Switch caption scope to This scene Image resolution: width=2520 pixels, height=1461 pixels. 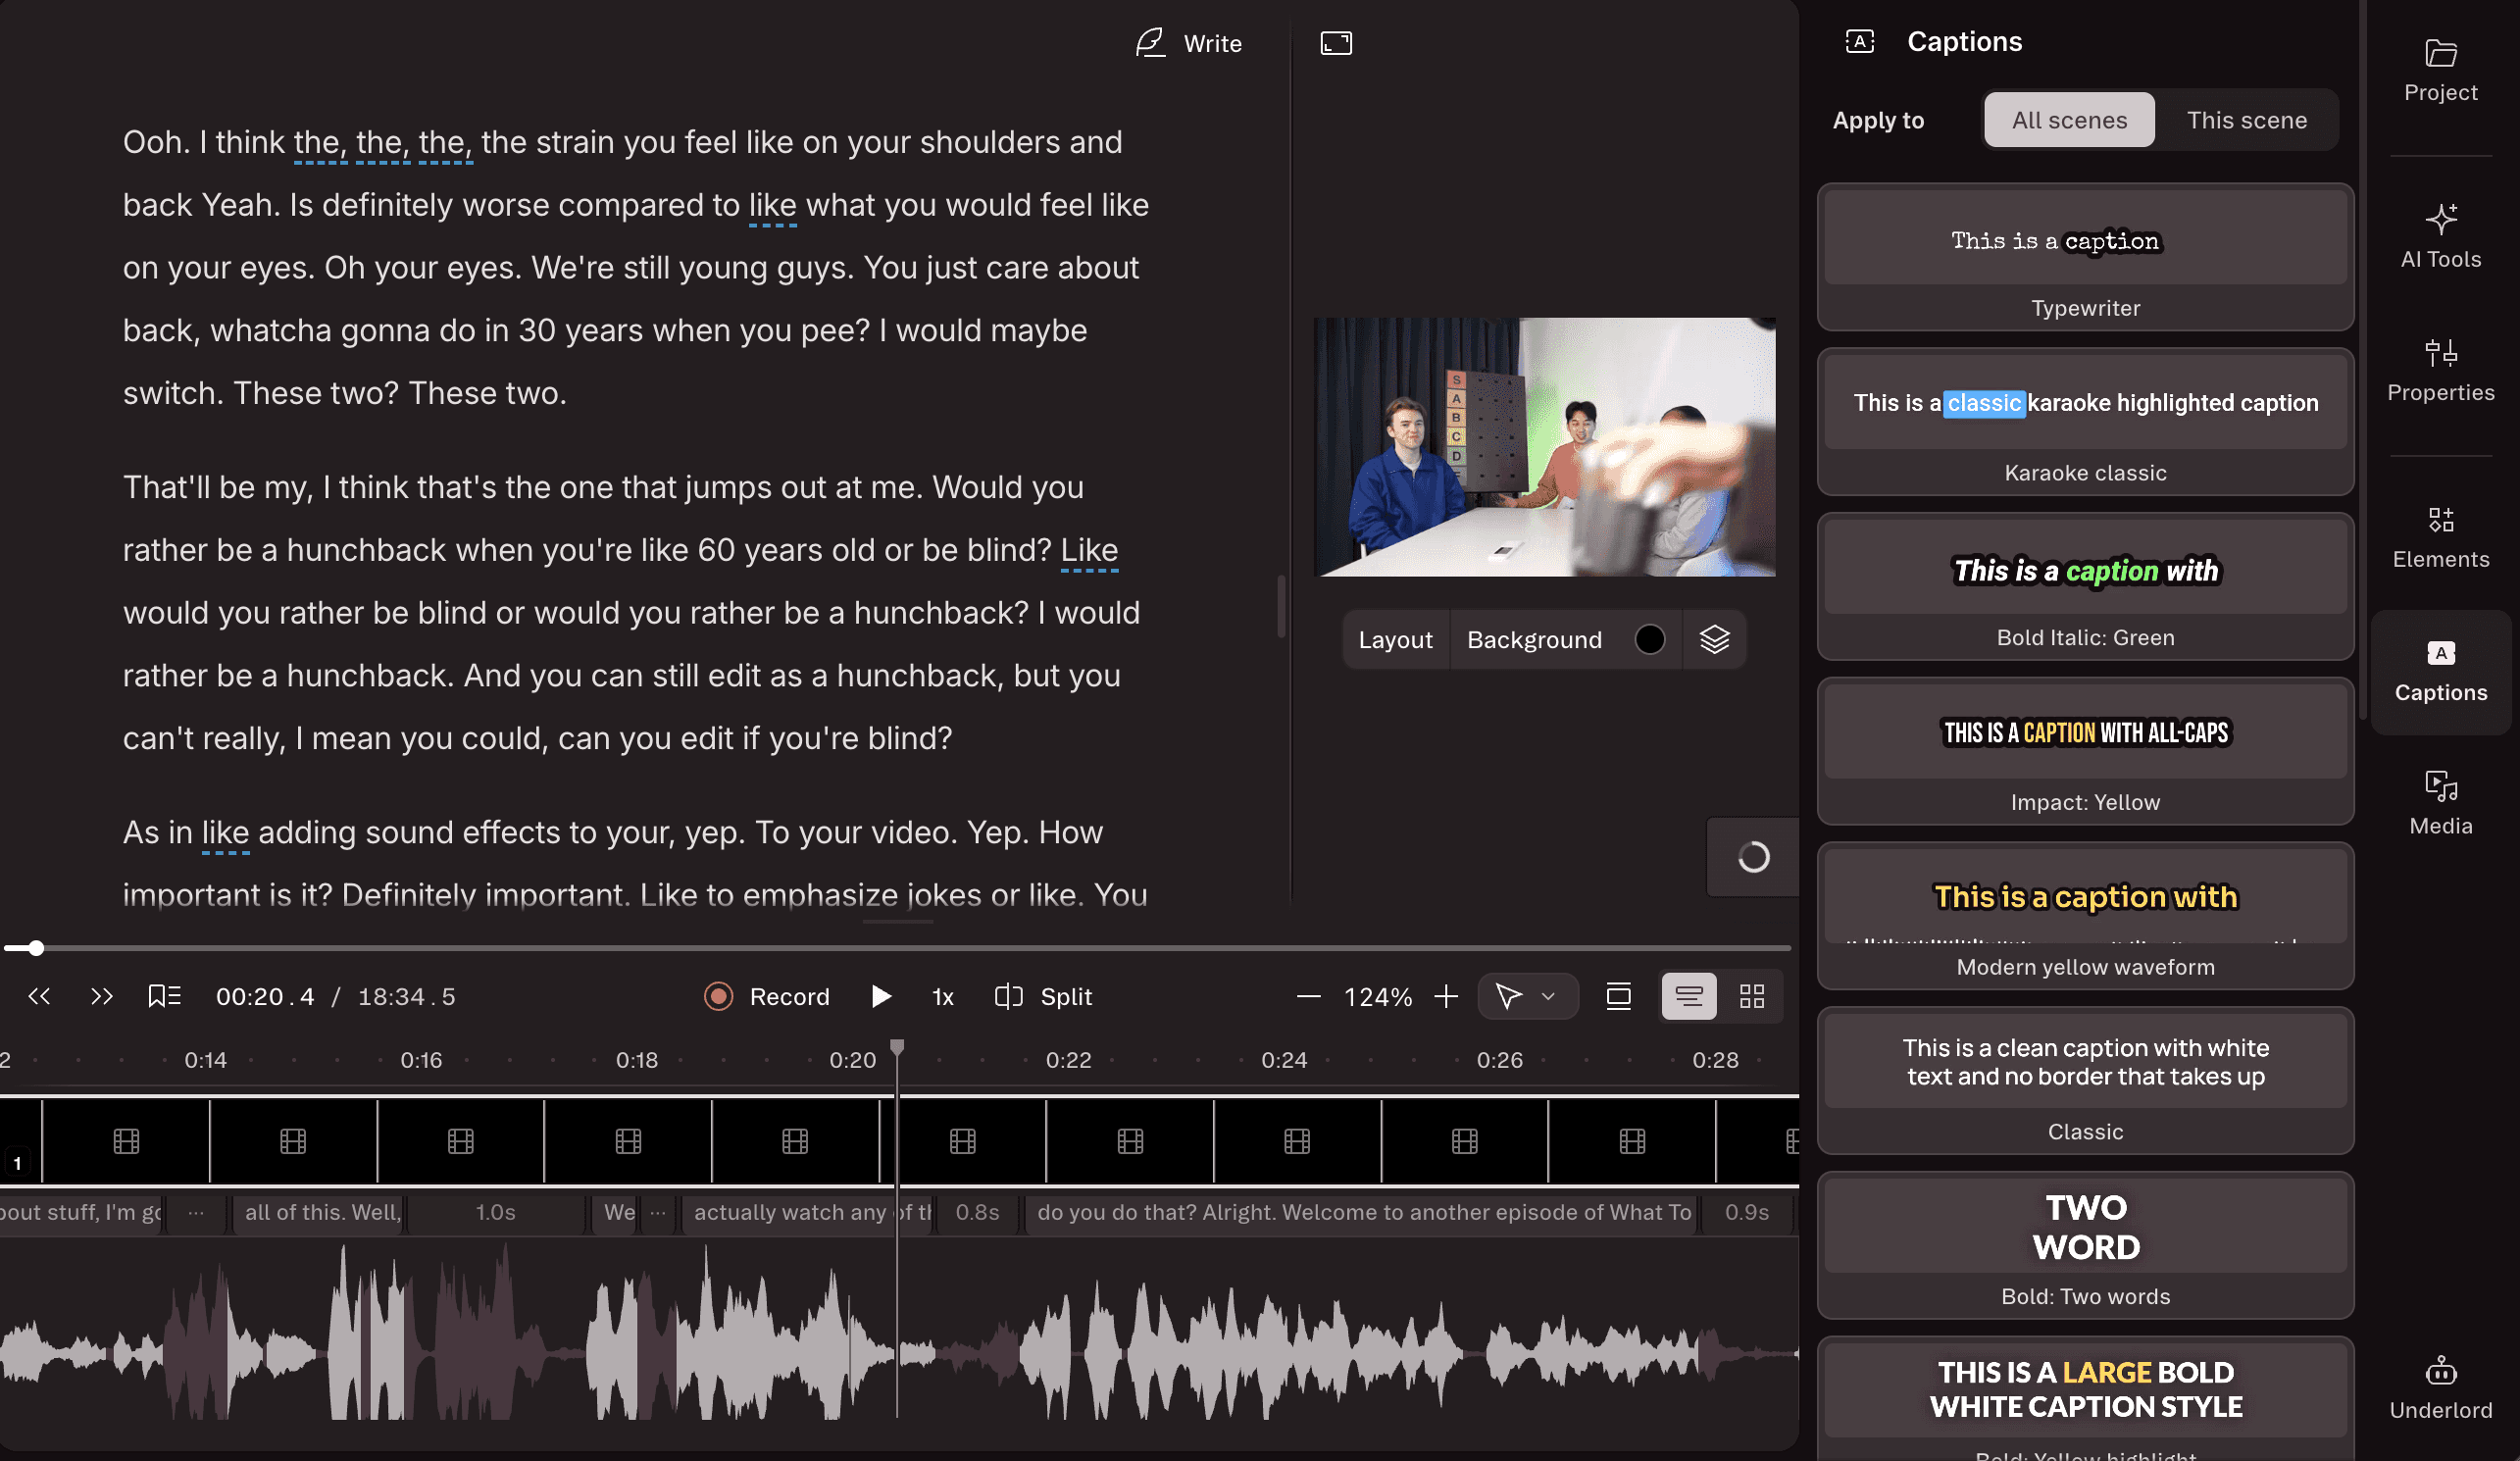[2247, 119]
